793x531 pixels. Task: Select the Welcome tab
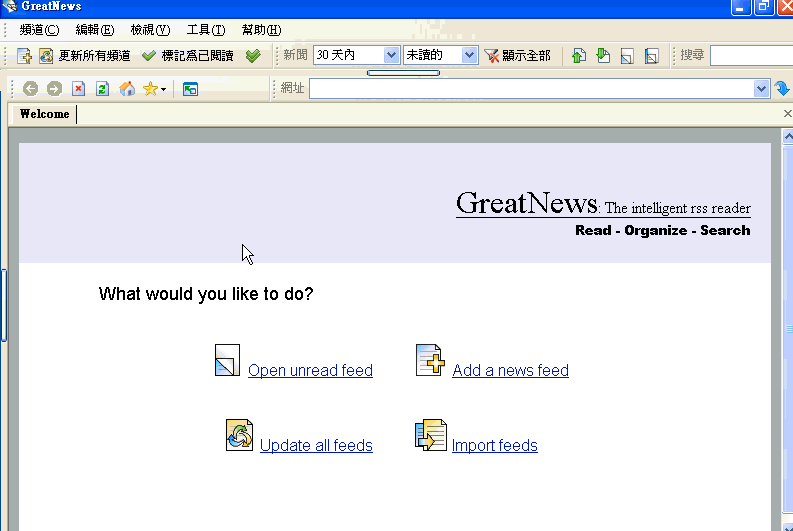click(44, 114)
